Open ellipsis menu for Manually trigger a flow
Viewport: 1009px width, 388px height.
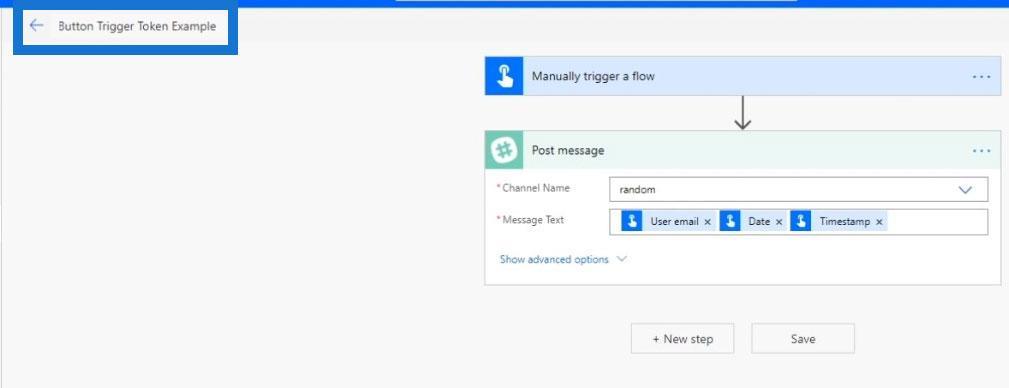(981, 77)
